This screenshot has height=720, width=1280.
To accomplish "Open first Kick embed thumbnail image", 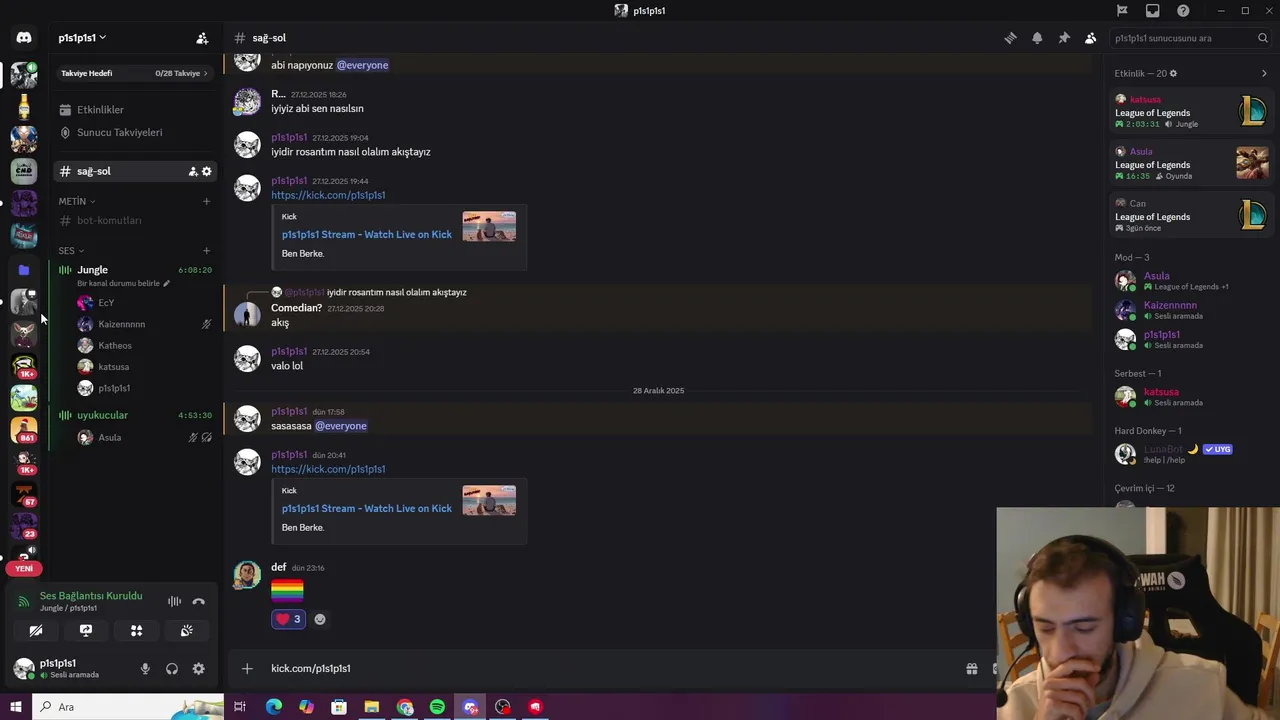I will click(489, 226).
